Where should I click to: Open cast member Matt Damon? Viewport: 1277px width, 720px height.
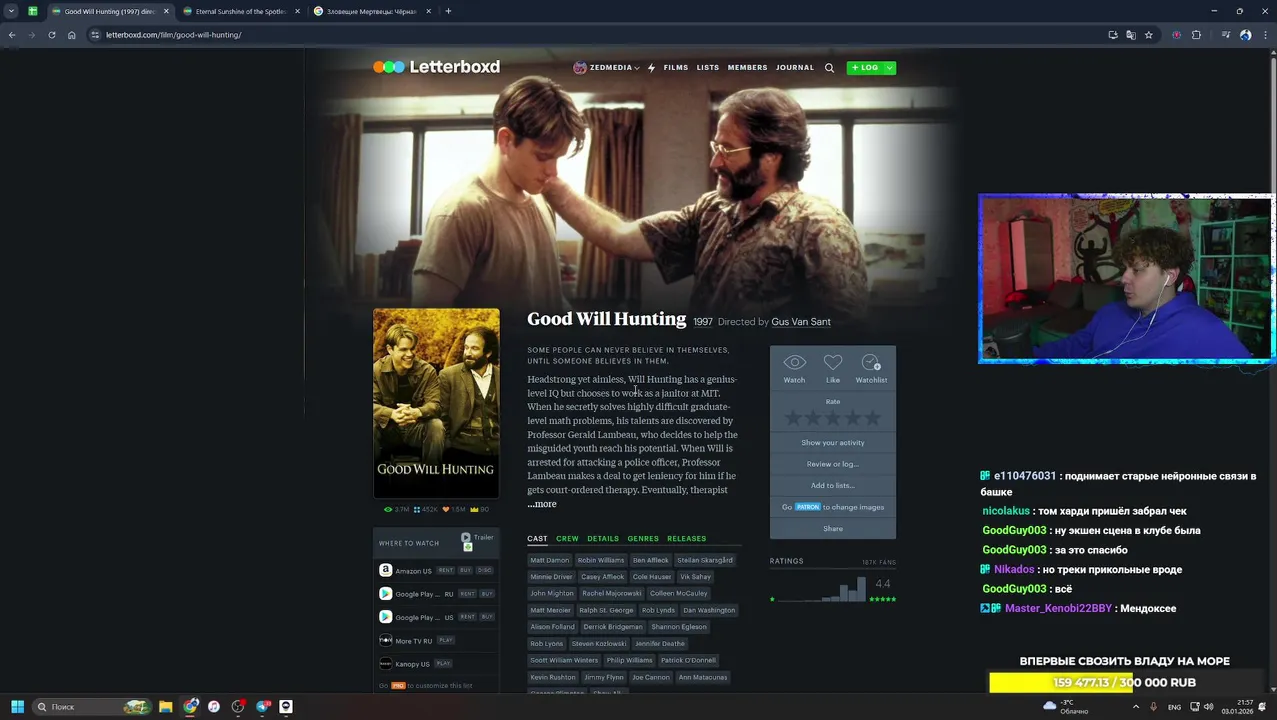coord(549,560)
